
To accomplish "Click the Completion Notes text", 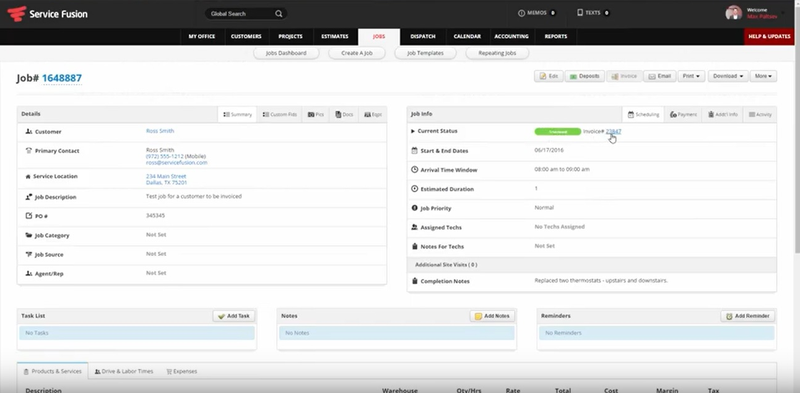I will coord(601,281).
